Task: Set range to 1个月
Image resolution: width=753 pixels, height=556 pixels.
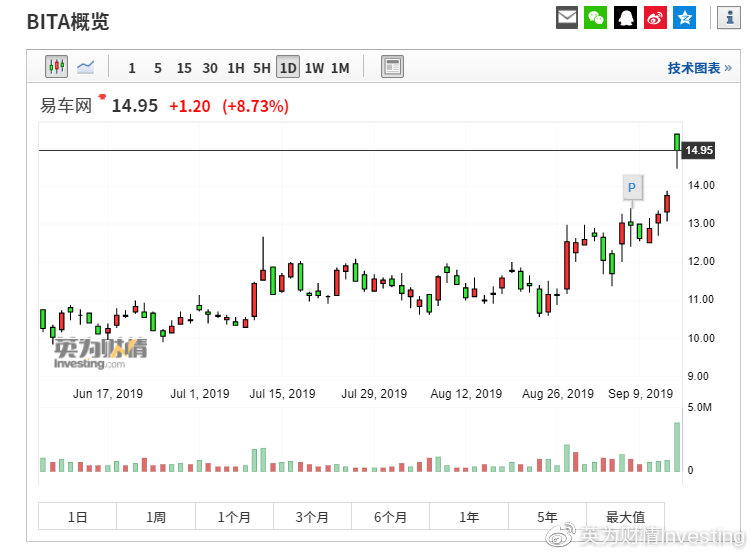Action: pos(234,517)
